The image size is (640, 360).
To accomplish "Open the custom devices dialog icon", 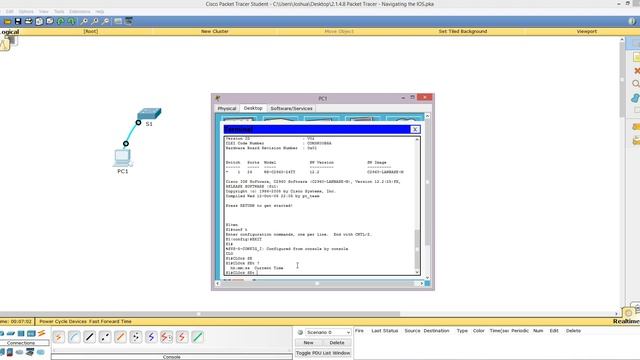I will click(x=129, y=21).
